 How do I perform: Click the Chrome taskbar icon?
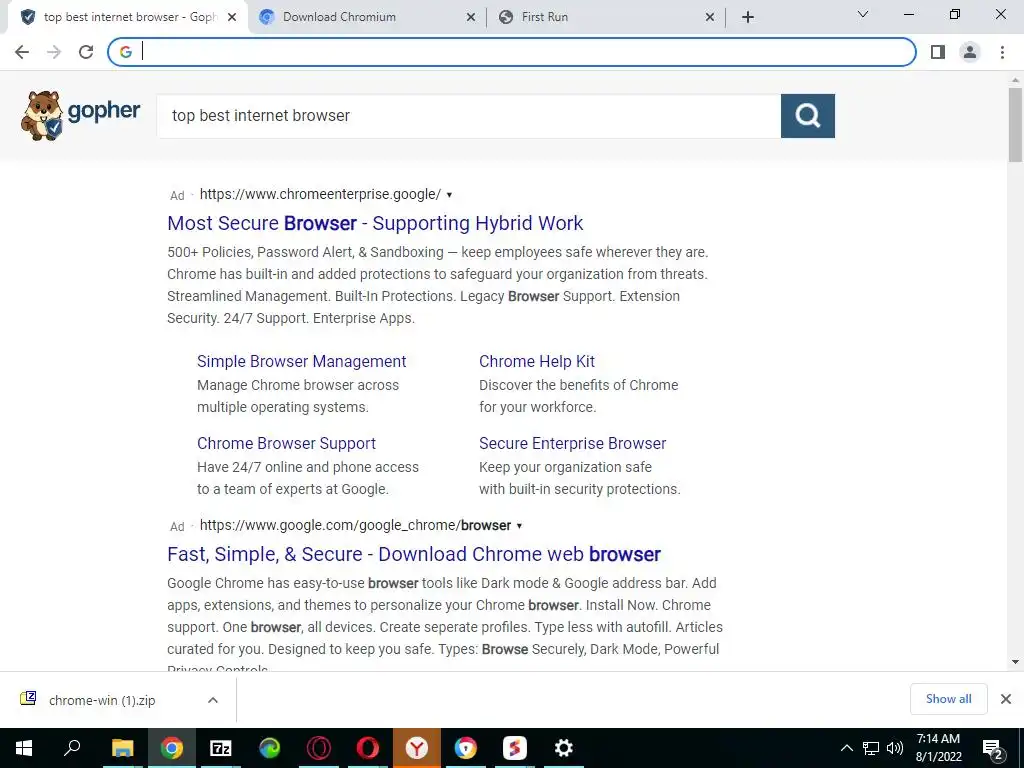coord(172,748)
